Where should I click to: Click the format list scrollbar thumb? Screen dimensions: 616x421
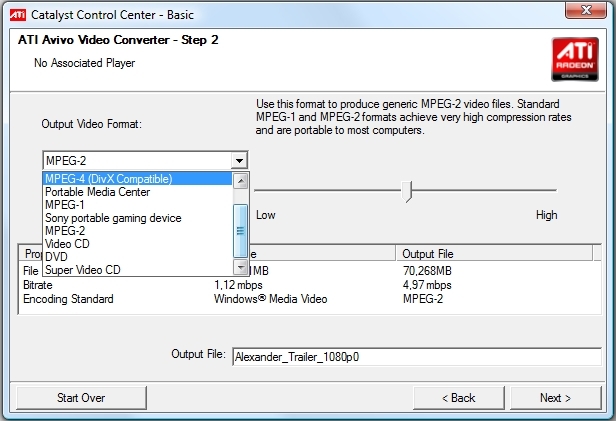(240, 231)
